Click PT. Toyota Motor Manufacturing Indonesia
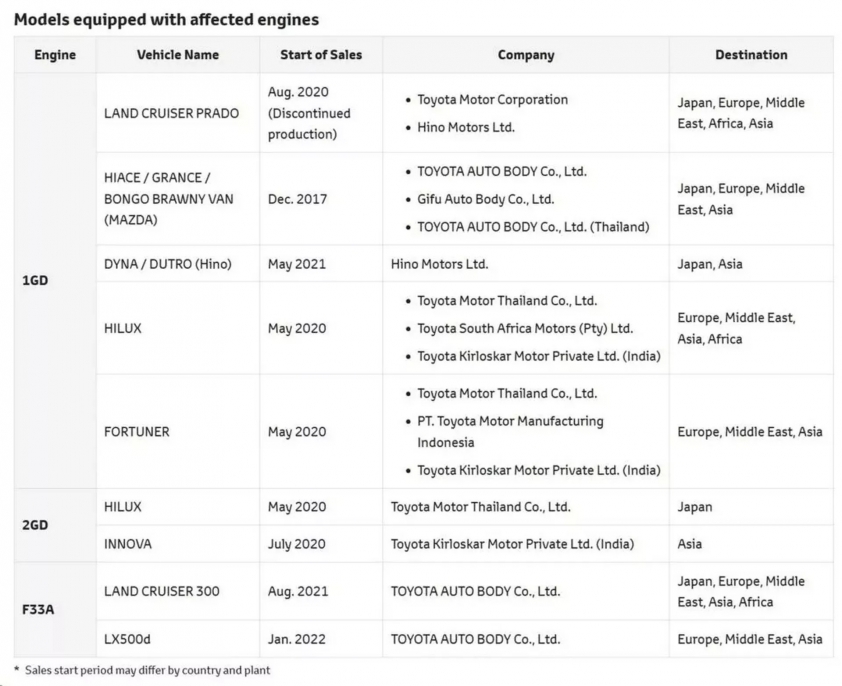This screenshot has width=842, height=686. click(x=510, y=432)
